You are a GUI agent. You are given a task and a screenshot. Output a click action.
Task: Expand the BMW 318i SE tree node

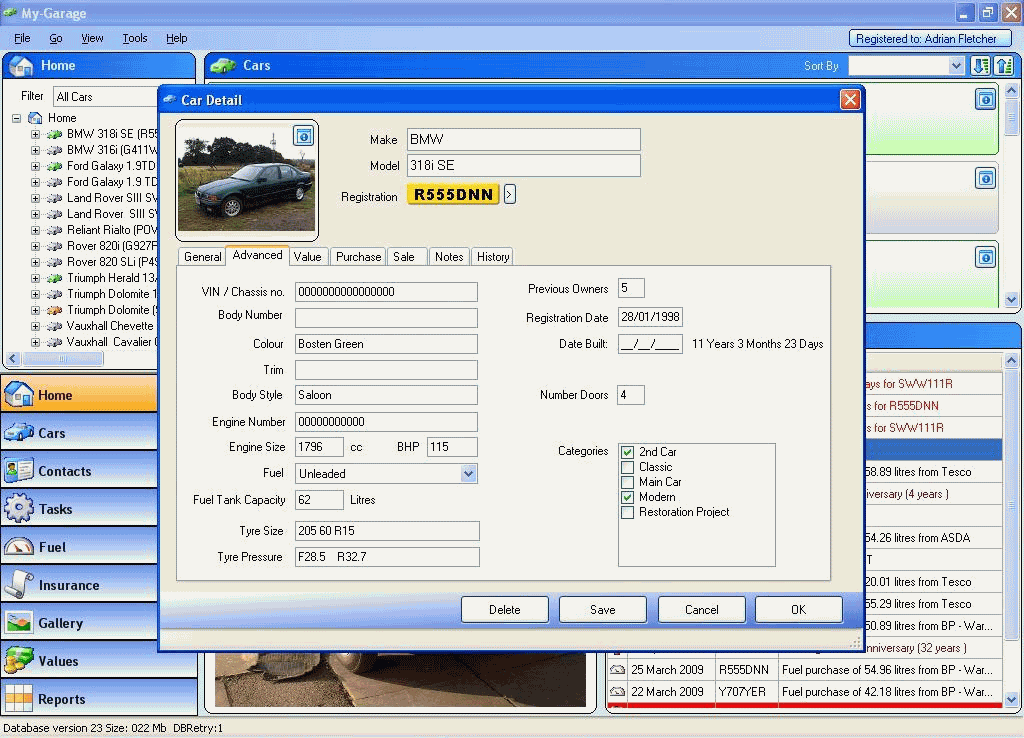tap(35, 134)
